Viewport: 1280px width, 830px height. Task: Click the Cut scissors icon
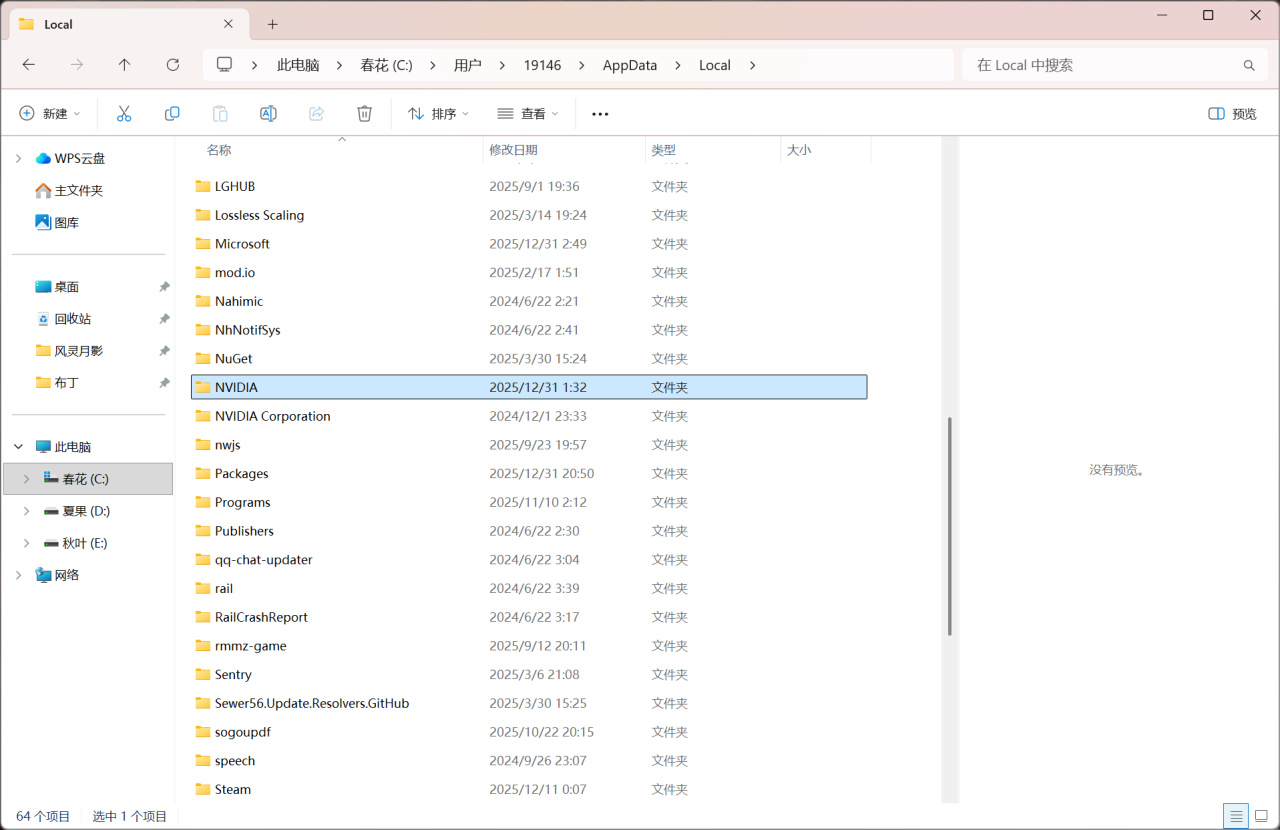point(124,114)
